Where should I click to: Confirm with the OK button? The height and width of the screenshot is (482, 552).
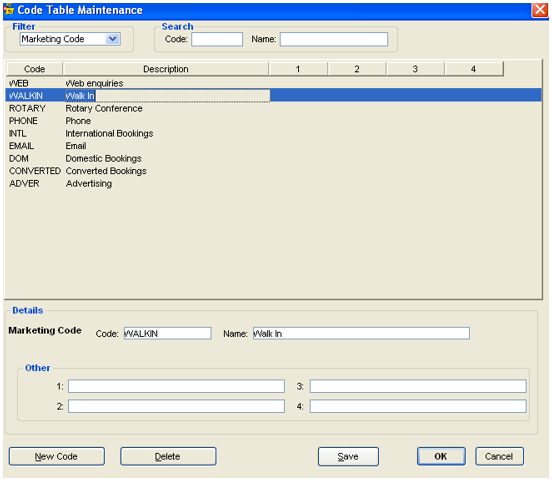(x=441, y=457)
